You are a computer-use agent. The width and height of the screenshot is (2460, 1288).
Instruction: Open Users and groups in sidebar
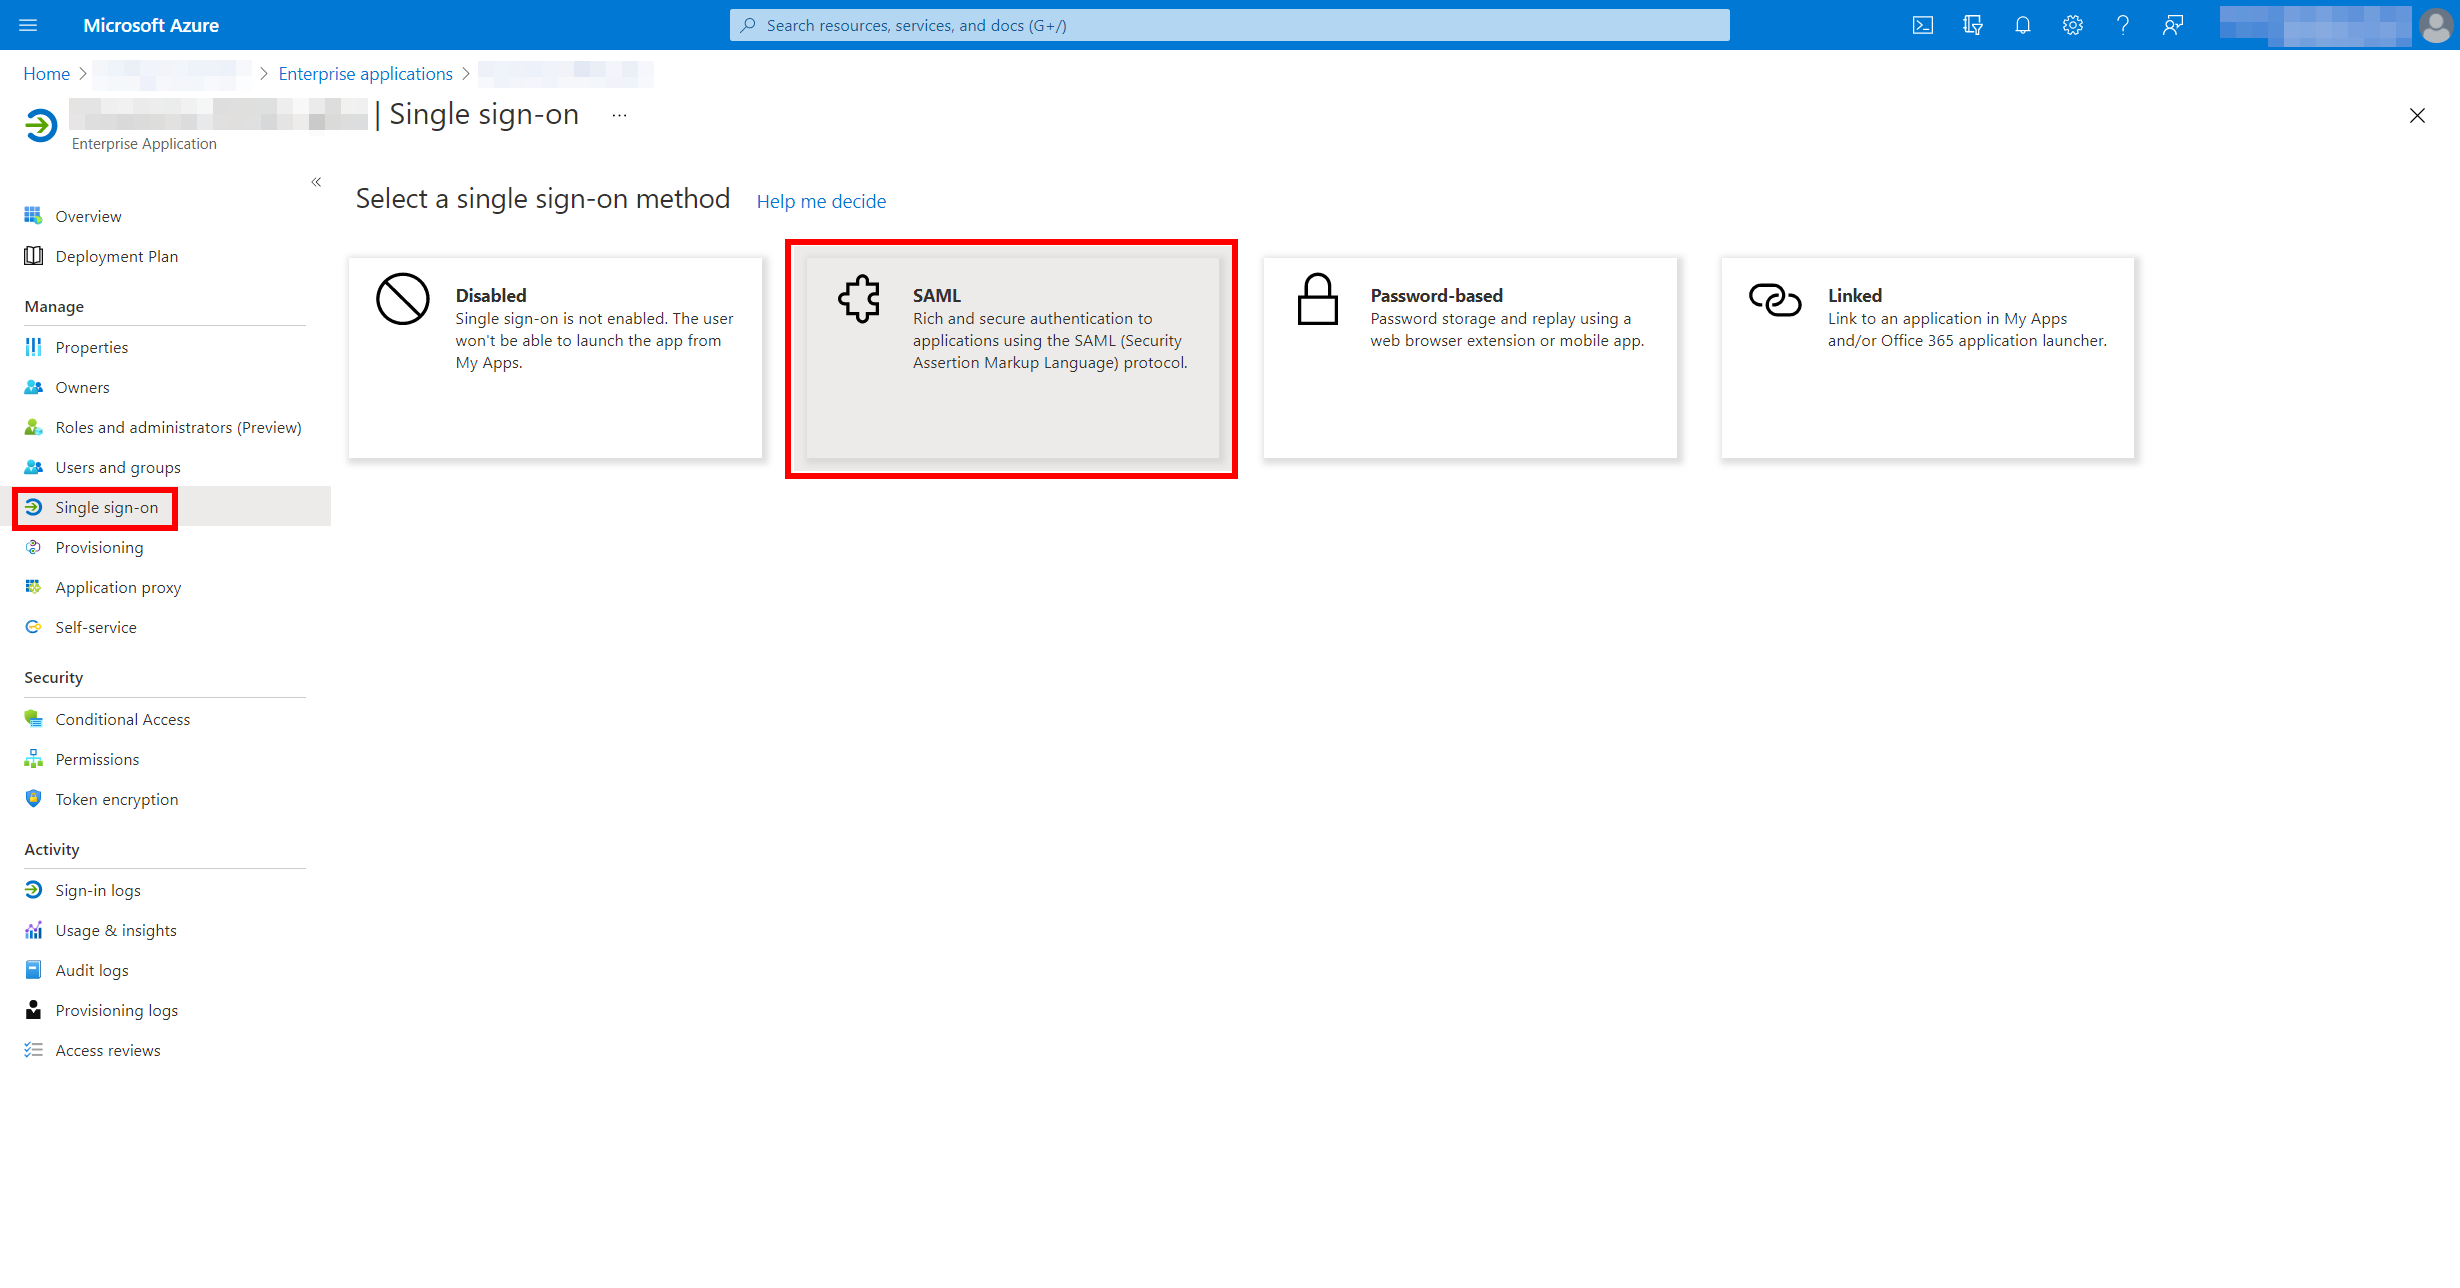[118, 467]
